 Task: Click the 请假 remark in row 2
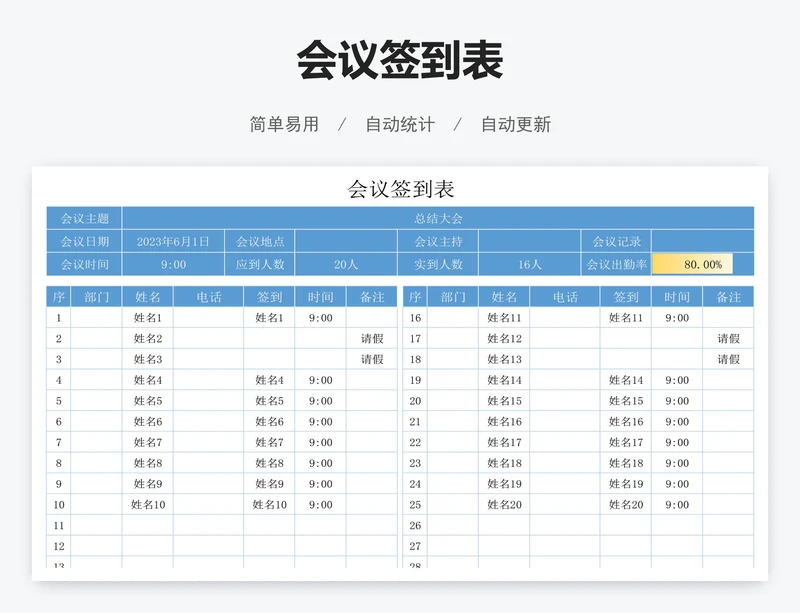click(372, 338)
